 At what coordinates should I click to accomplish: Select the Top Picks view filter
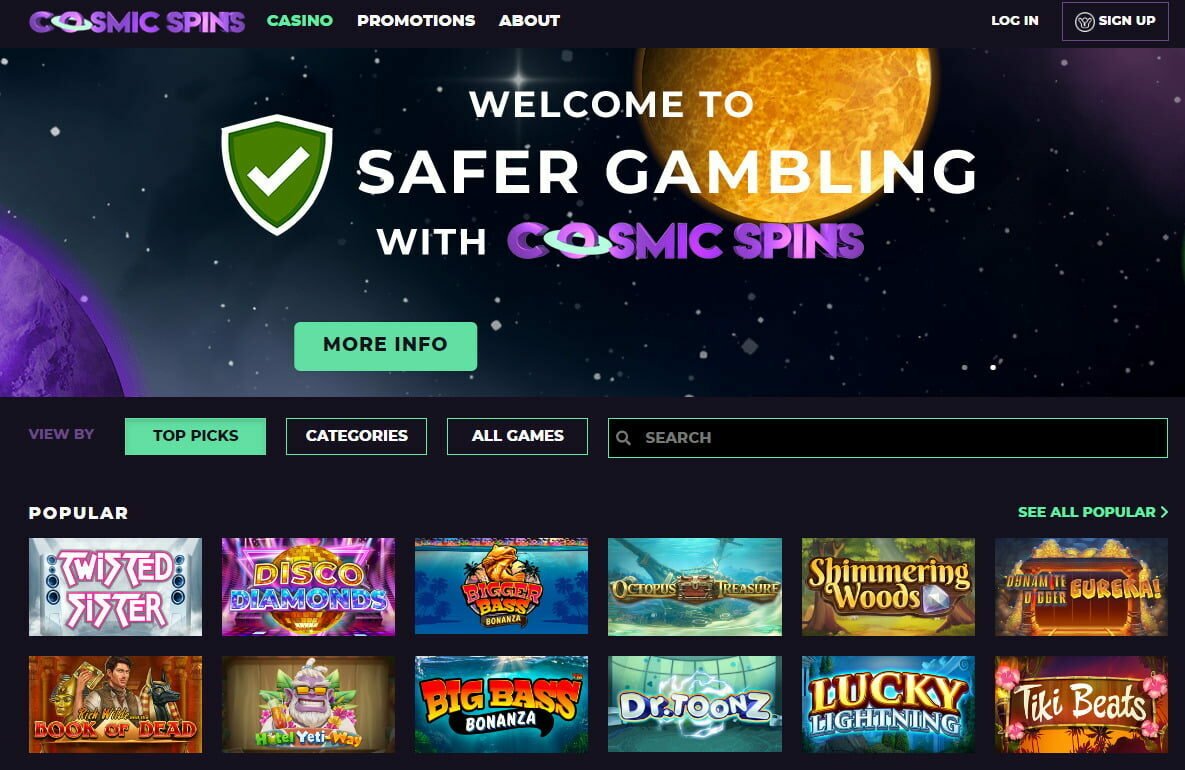pos(195,436)
